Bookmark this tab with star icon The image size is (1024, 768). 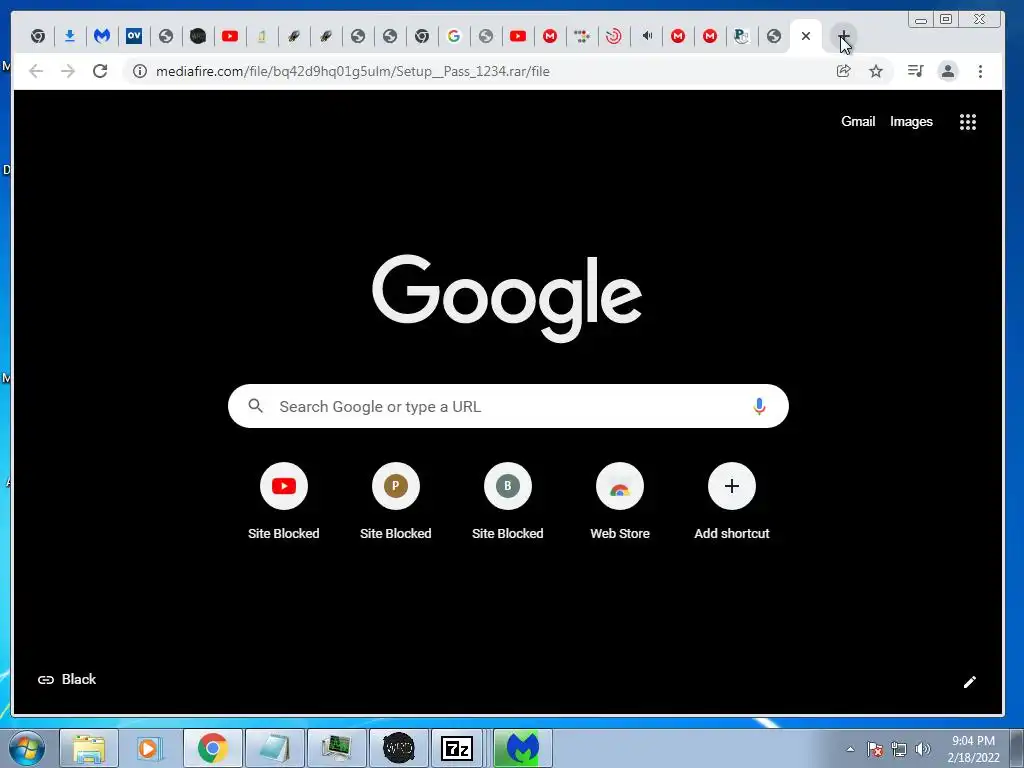pos(876,71)
